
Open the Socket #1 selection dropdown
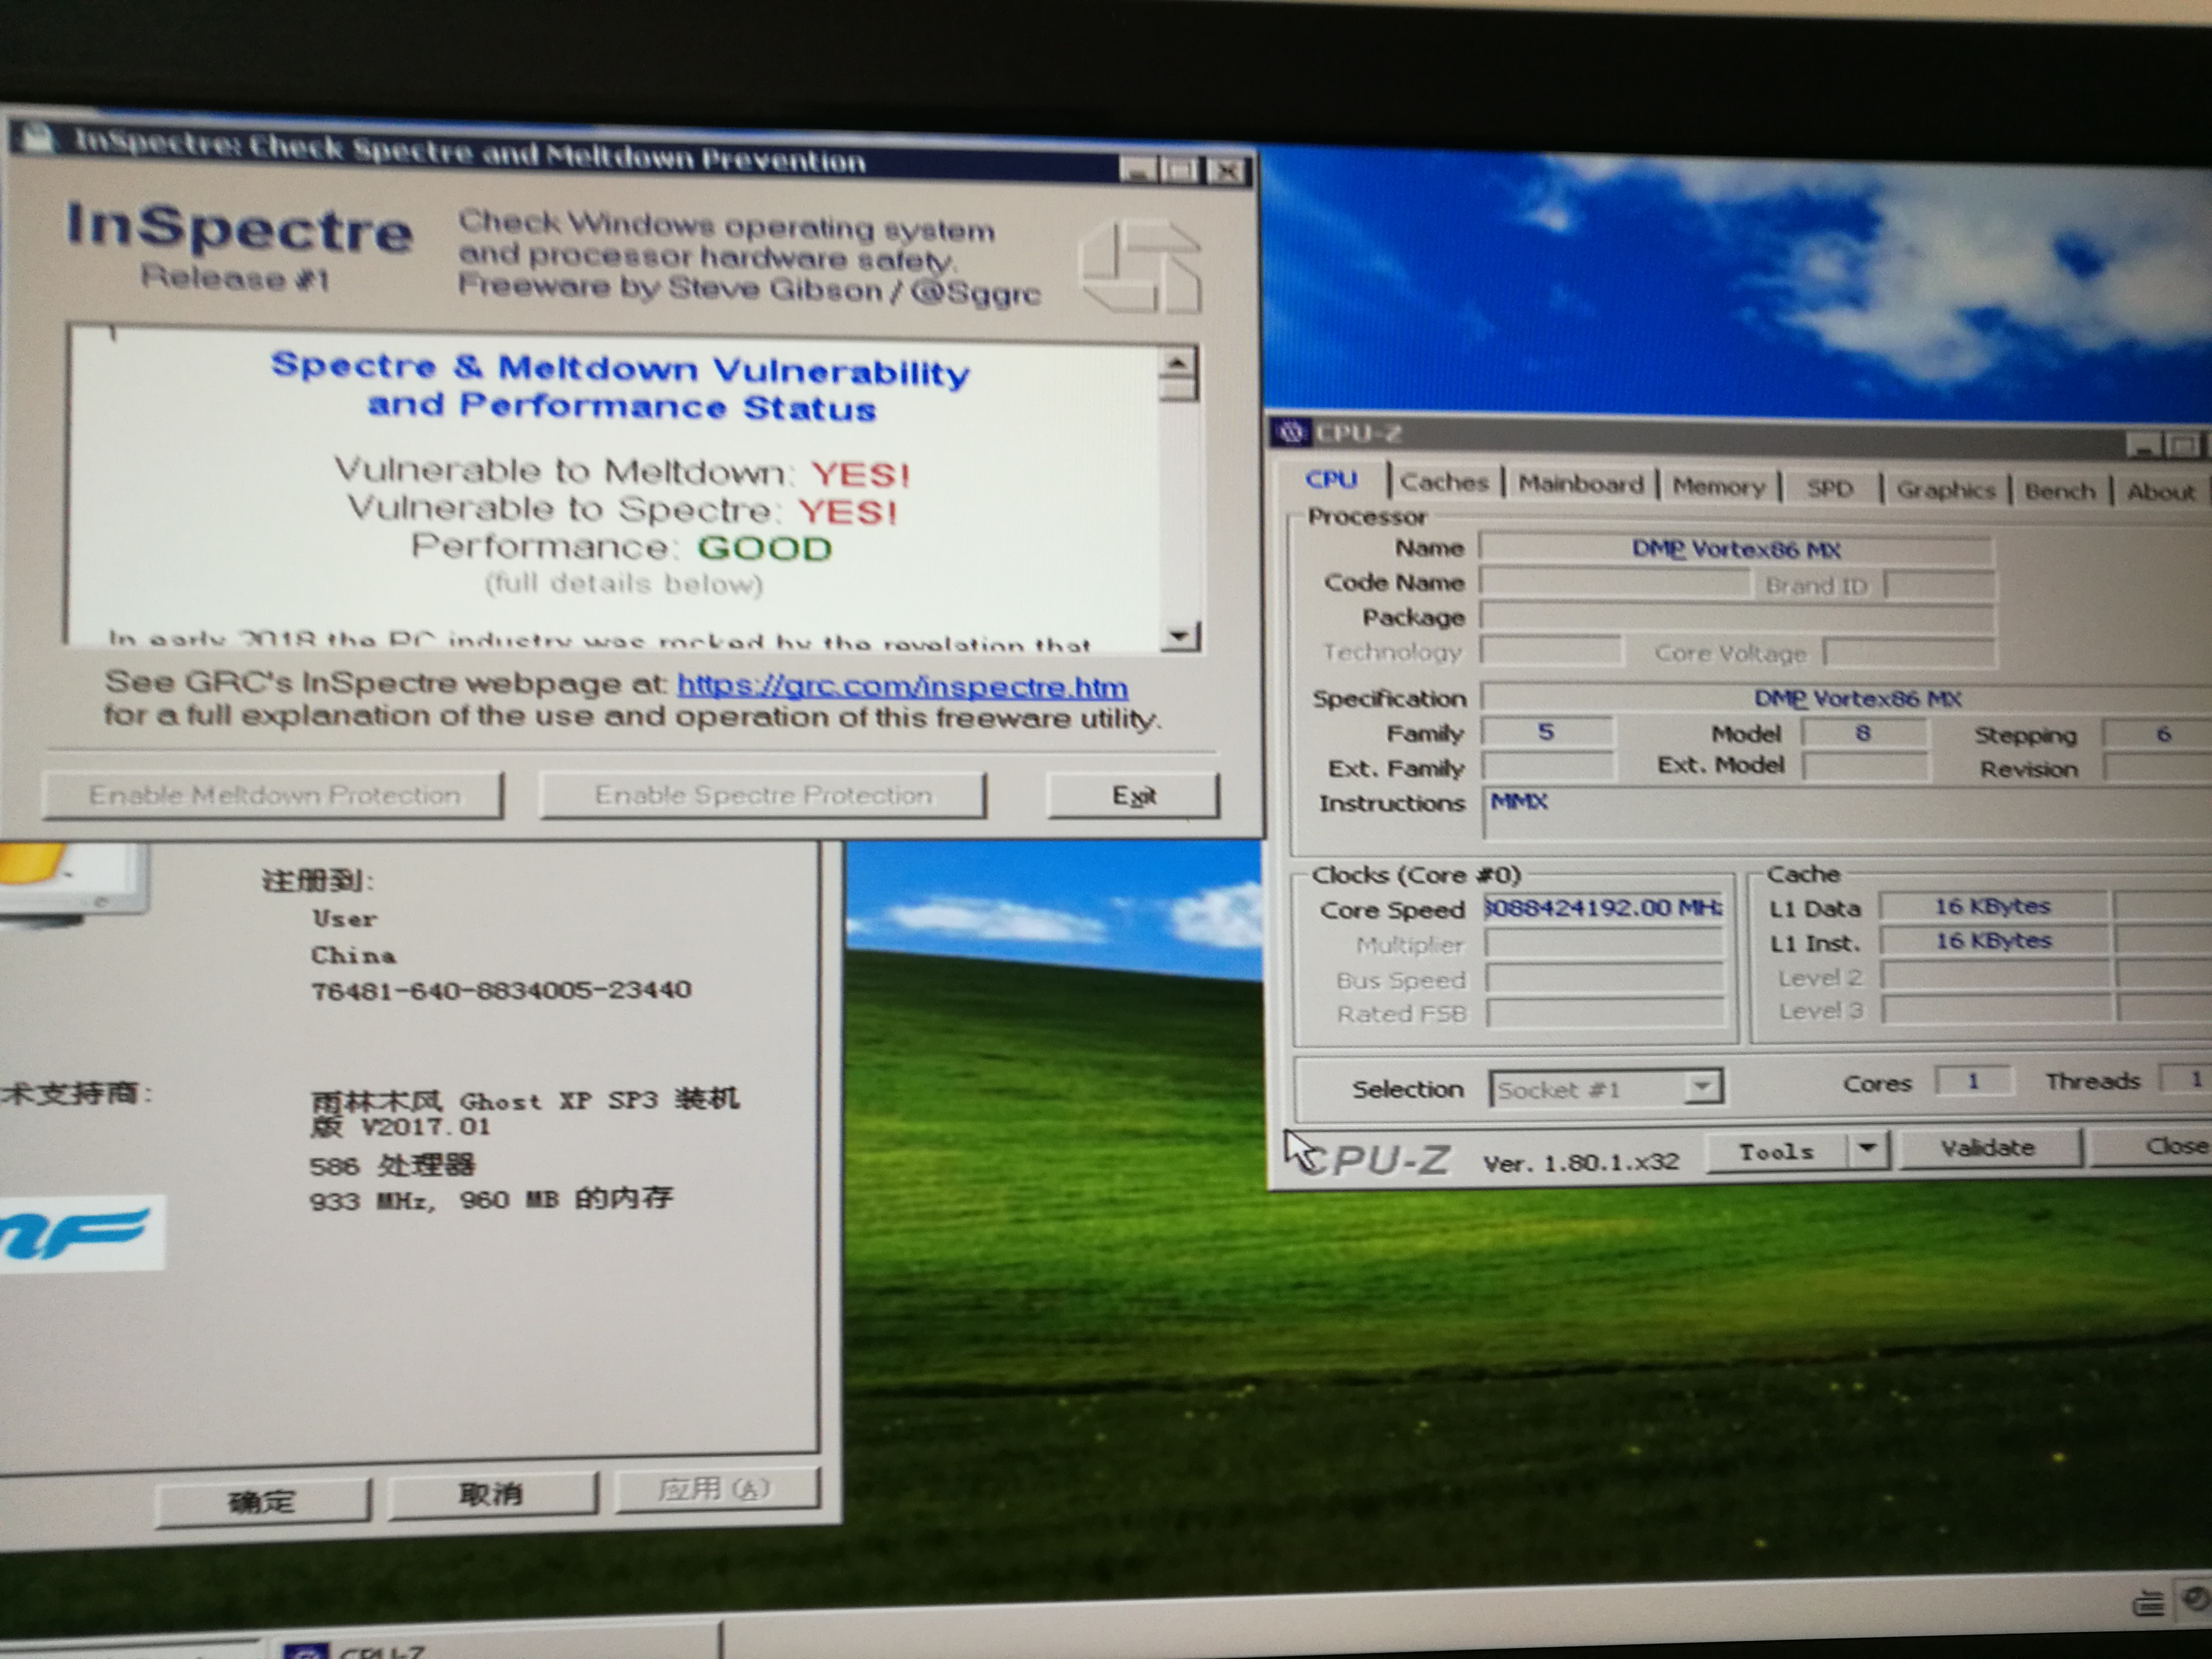(x=1701, y=1086)
